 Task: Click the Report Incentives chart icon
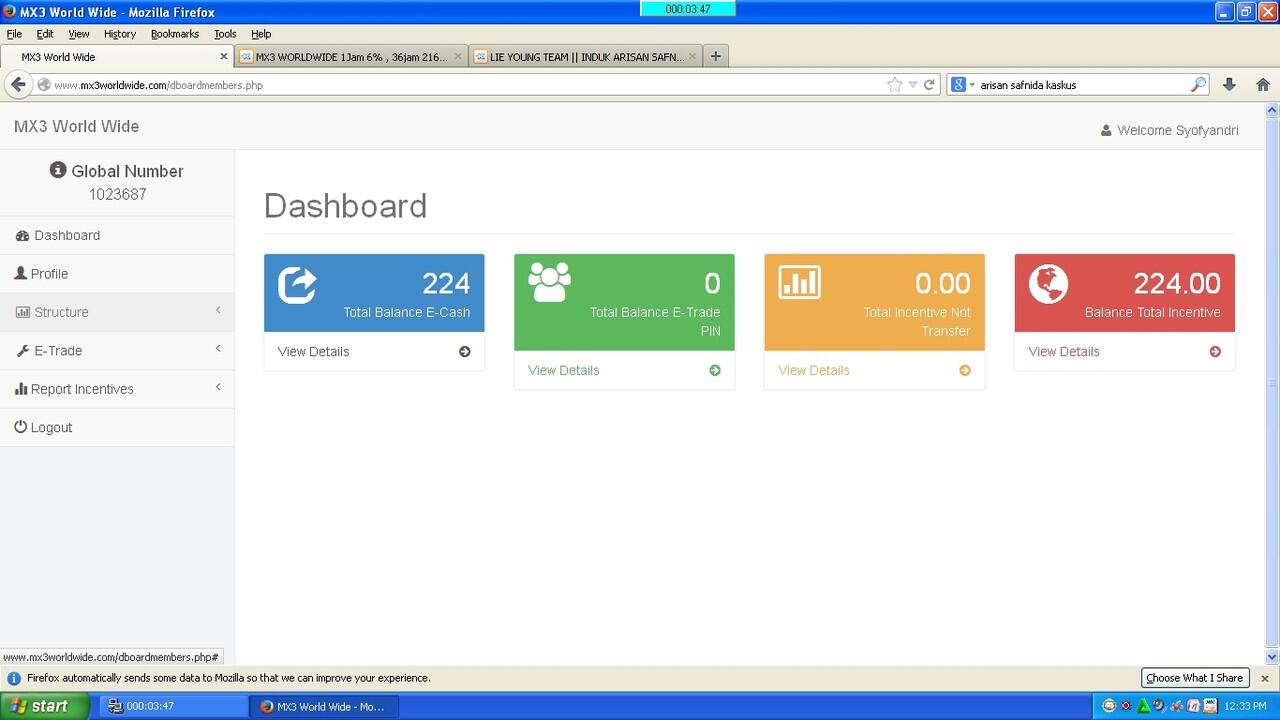click(x=21, y=389)
